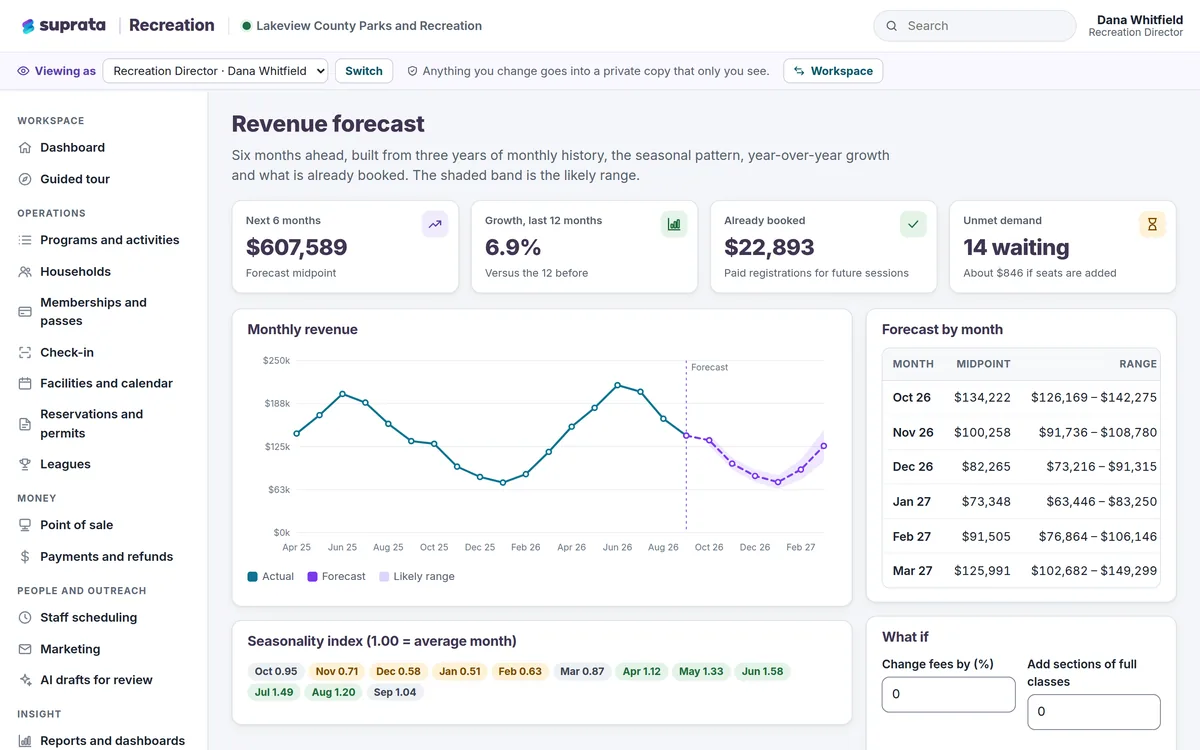Click the Leagues trophy icon
Viewport: 1200px width, 750px height.
25,465
